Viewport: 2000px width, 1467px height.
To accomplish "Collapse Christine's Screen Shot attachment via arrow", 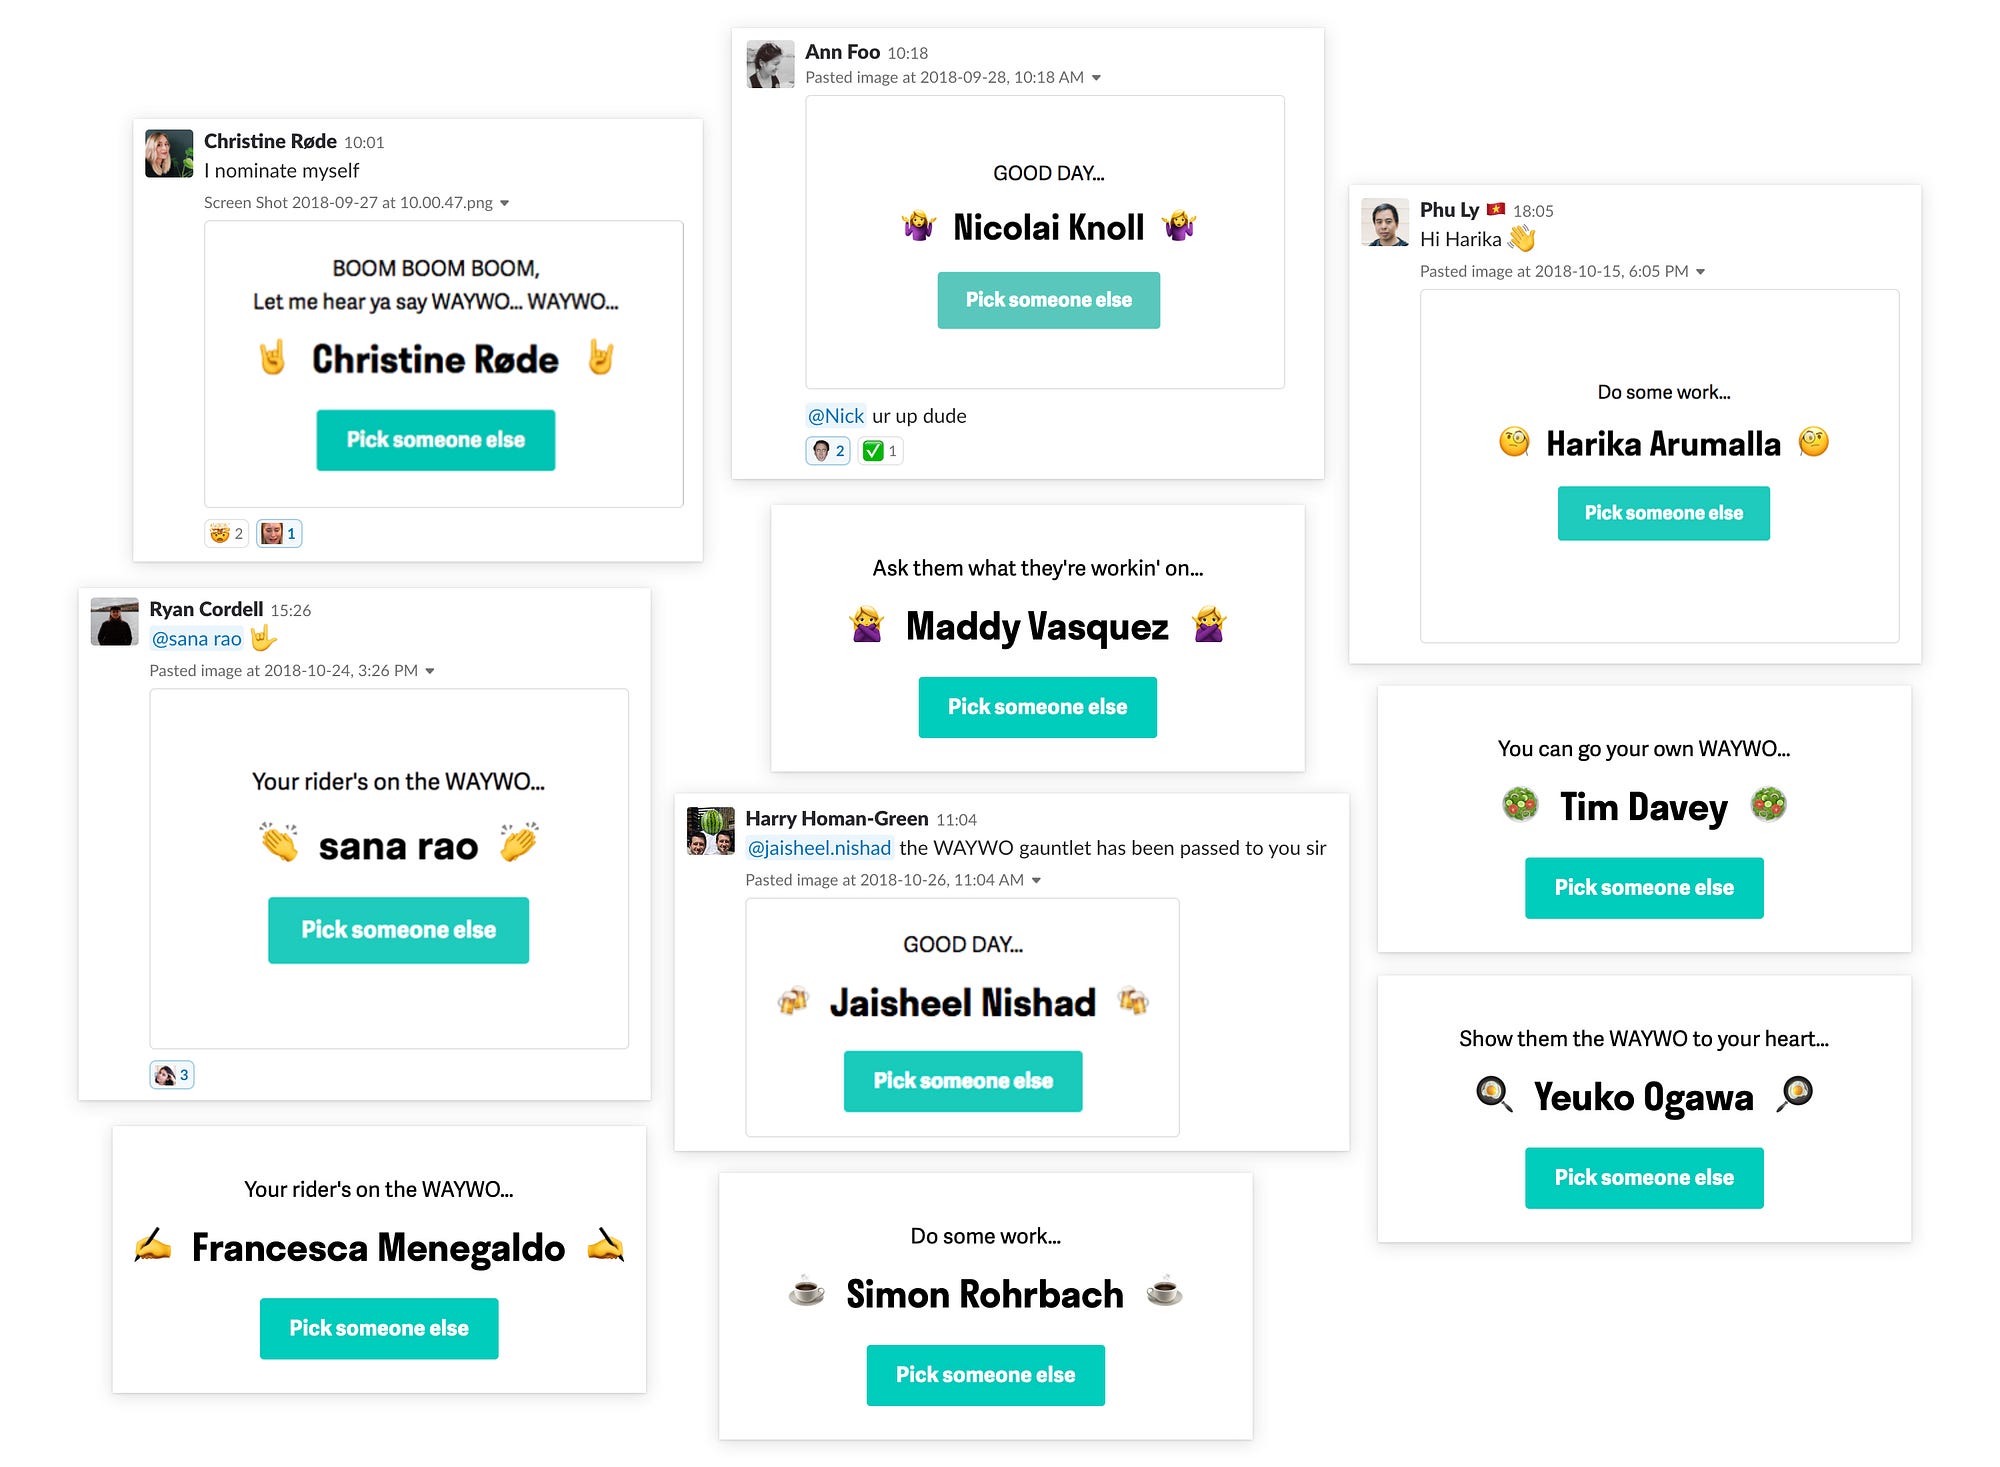I will pyautogui.click(x=505, y=203).
